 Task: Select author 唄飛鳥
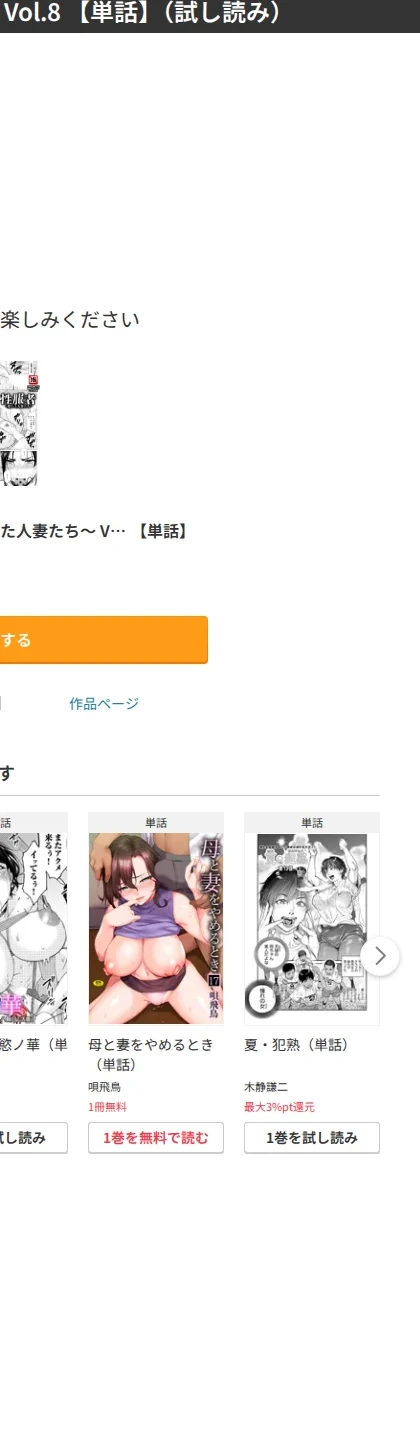[104, 1087]
